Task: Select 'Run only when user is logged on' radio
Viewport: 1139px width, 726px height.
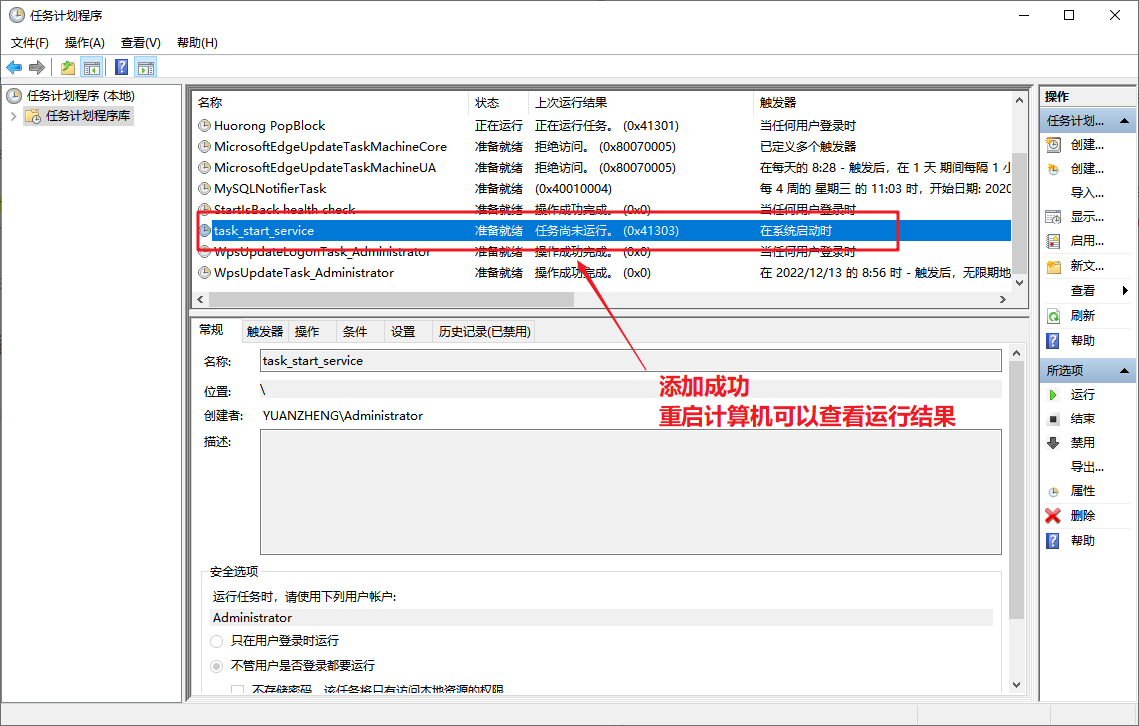Action: pos(217,641)
